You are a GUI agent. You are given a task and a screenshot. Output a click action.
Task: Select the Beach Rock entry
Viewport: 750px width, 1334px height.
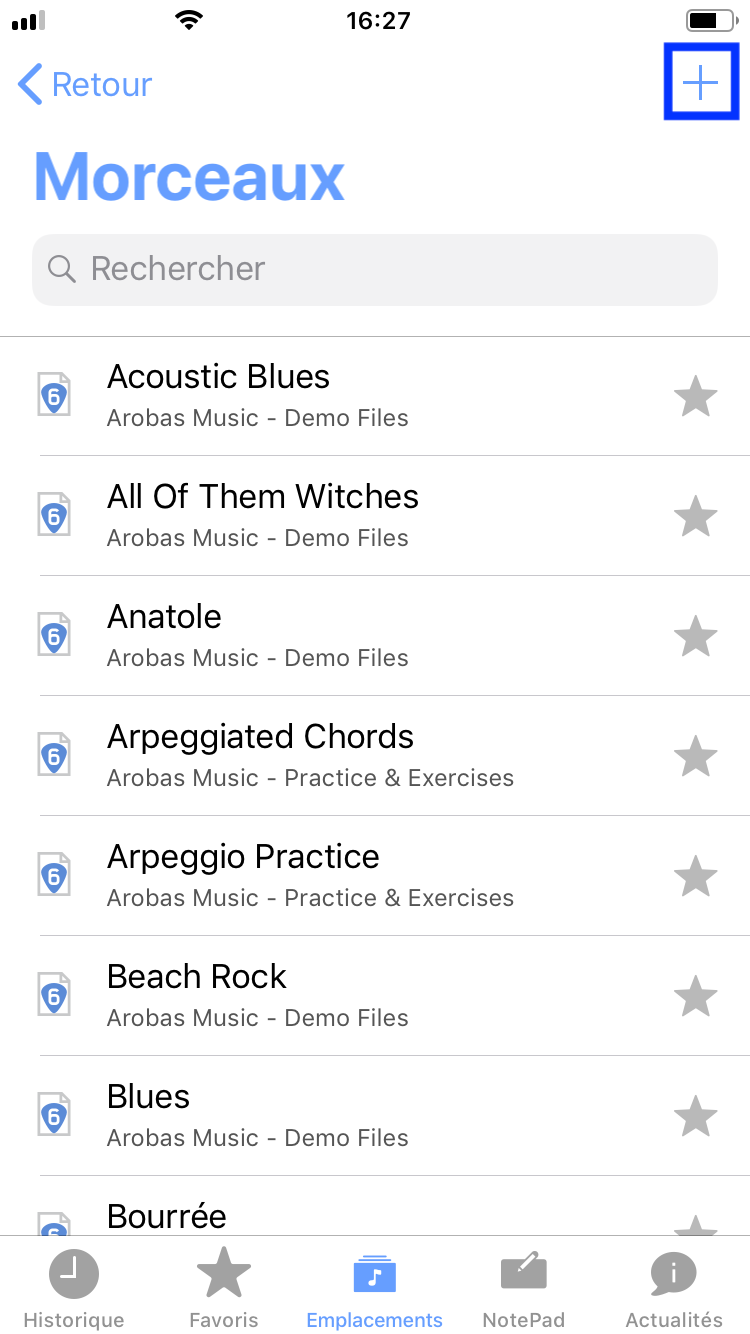pyautogui.click(x=375, y=996)
